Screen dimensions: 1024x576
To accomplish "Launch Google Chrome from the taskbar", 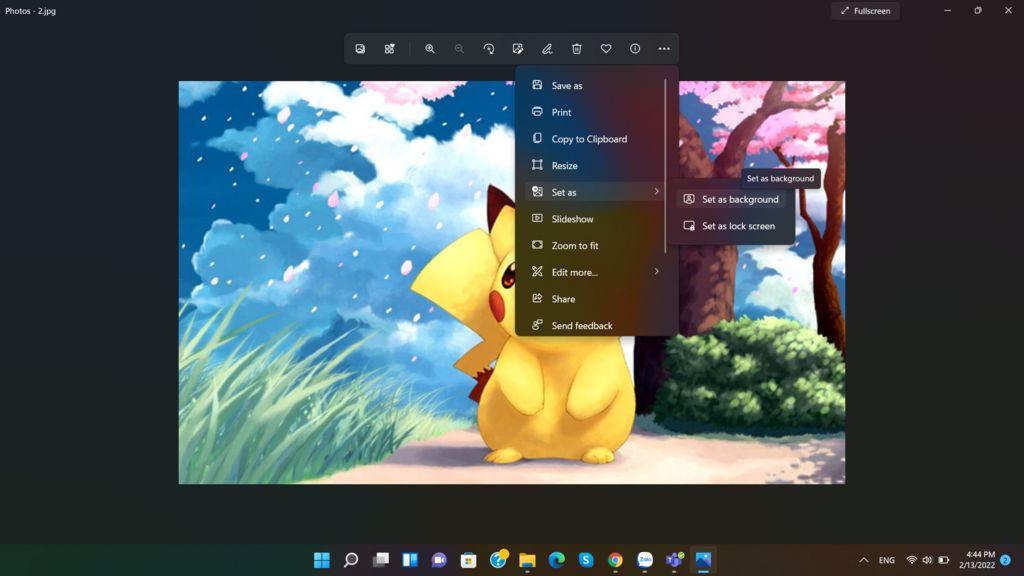I will (x=615, y=560).
